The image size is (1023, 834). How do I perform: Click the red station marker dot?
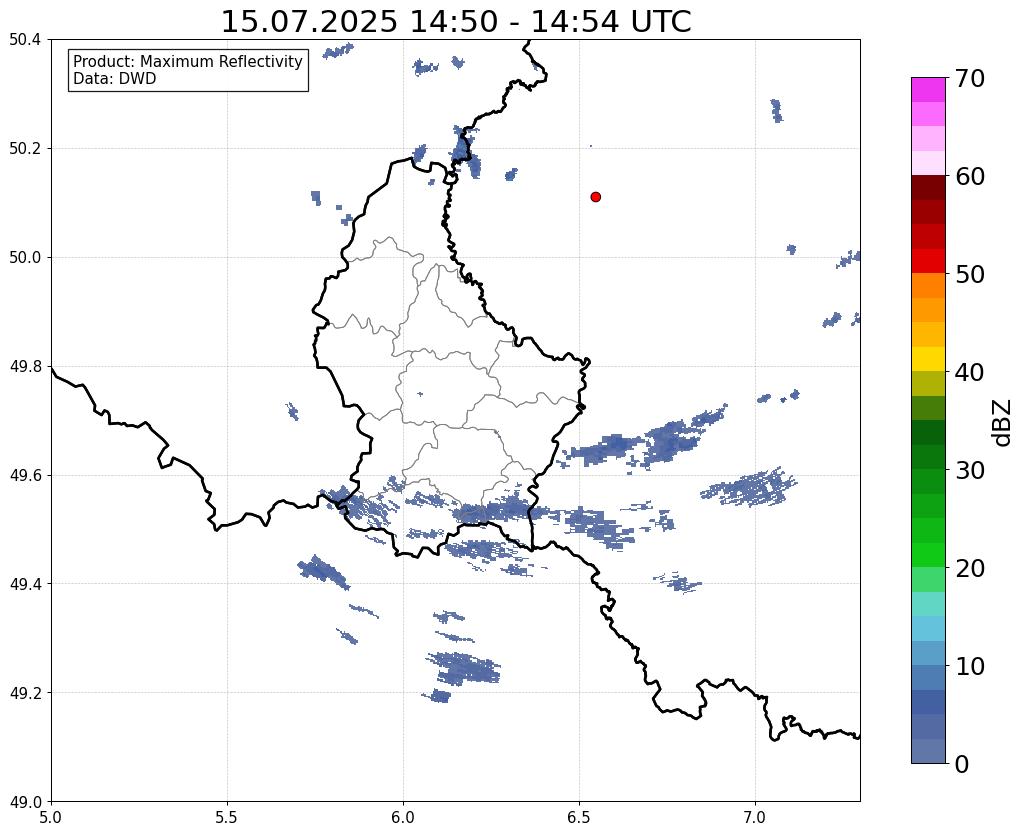pos(595,197)
